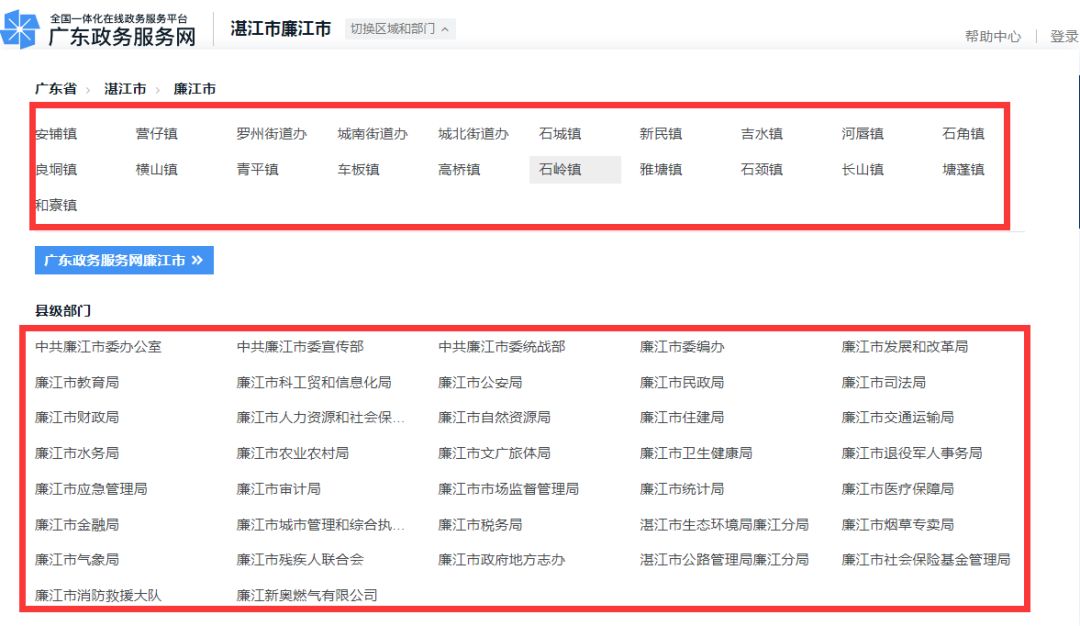Open 中共廉江市委统战部 department
The image size is (1080, 626).
point(501,347)
